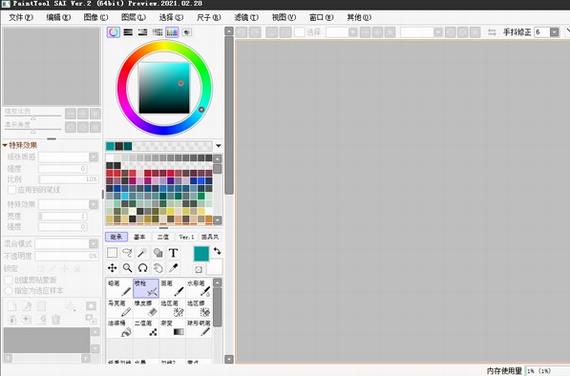Toggle the RGB slider panel
Image resolution: width=570 pixels, height=376 pixels.
pyautogui.click(x=128, y=32)
